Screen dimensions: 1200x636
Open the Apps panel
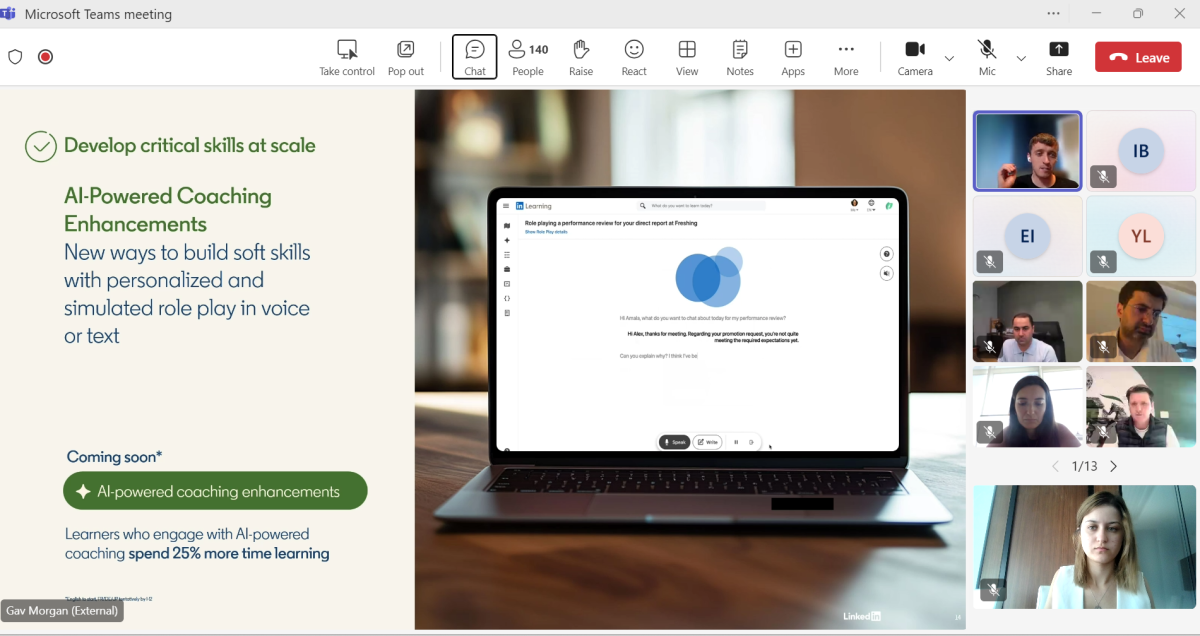coord(793,57)
